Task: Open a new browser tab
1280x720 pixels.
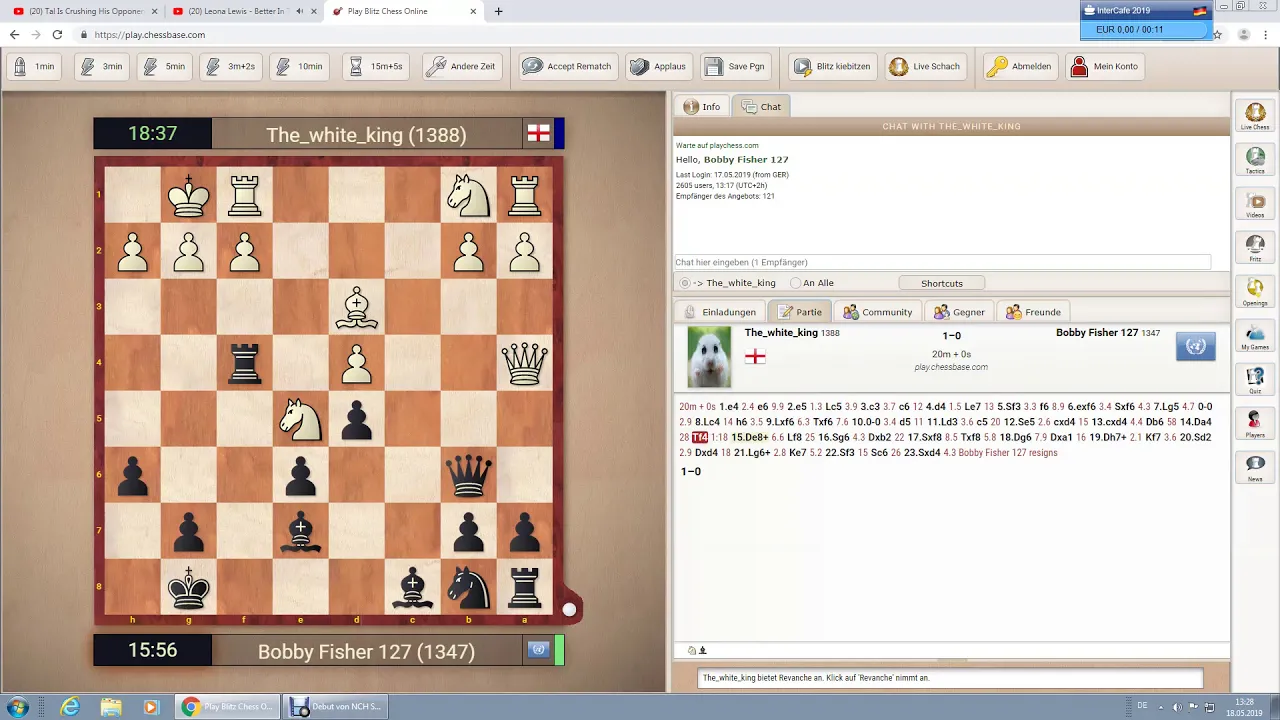Action: tap(498, 11)
